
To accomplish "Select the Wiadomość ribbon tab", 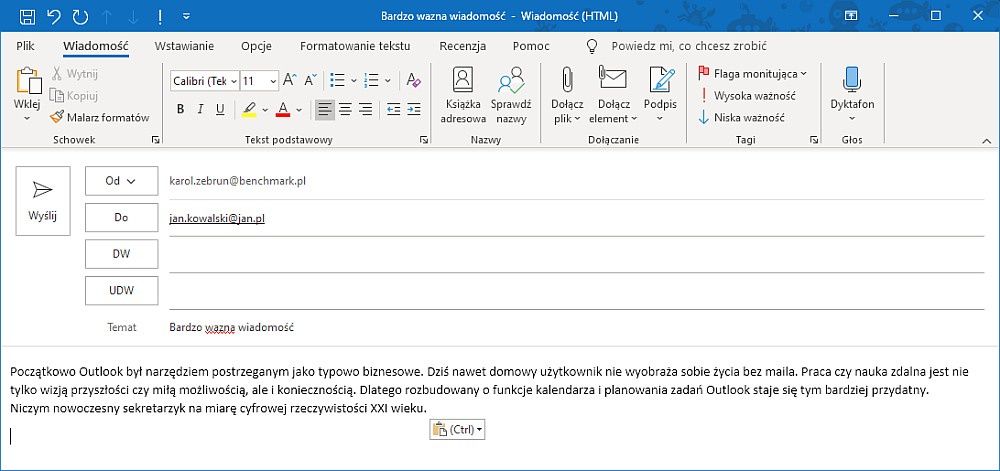I will click(96, 46).
